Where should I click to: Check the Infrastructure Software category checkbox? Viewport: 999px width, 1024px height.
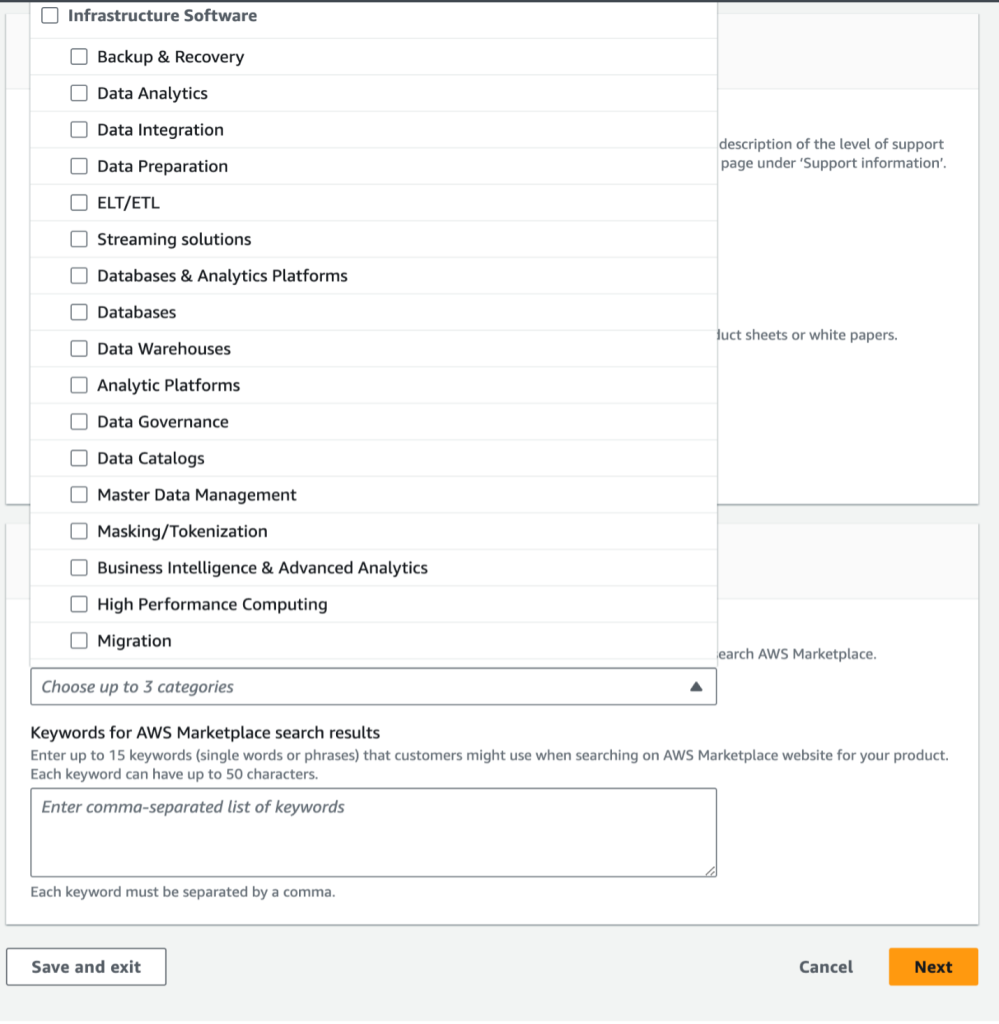[x=48, y=15]
